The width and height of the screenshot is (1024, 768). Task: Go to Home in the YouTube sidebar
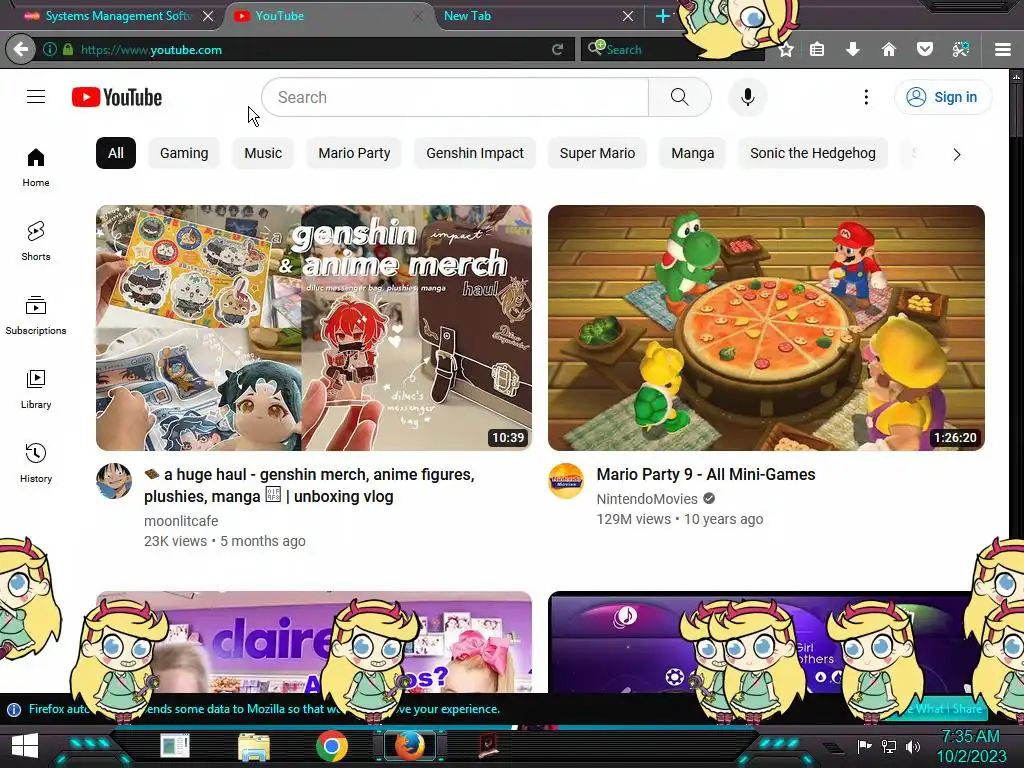click(36, 168)
